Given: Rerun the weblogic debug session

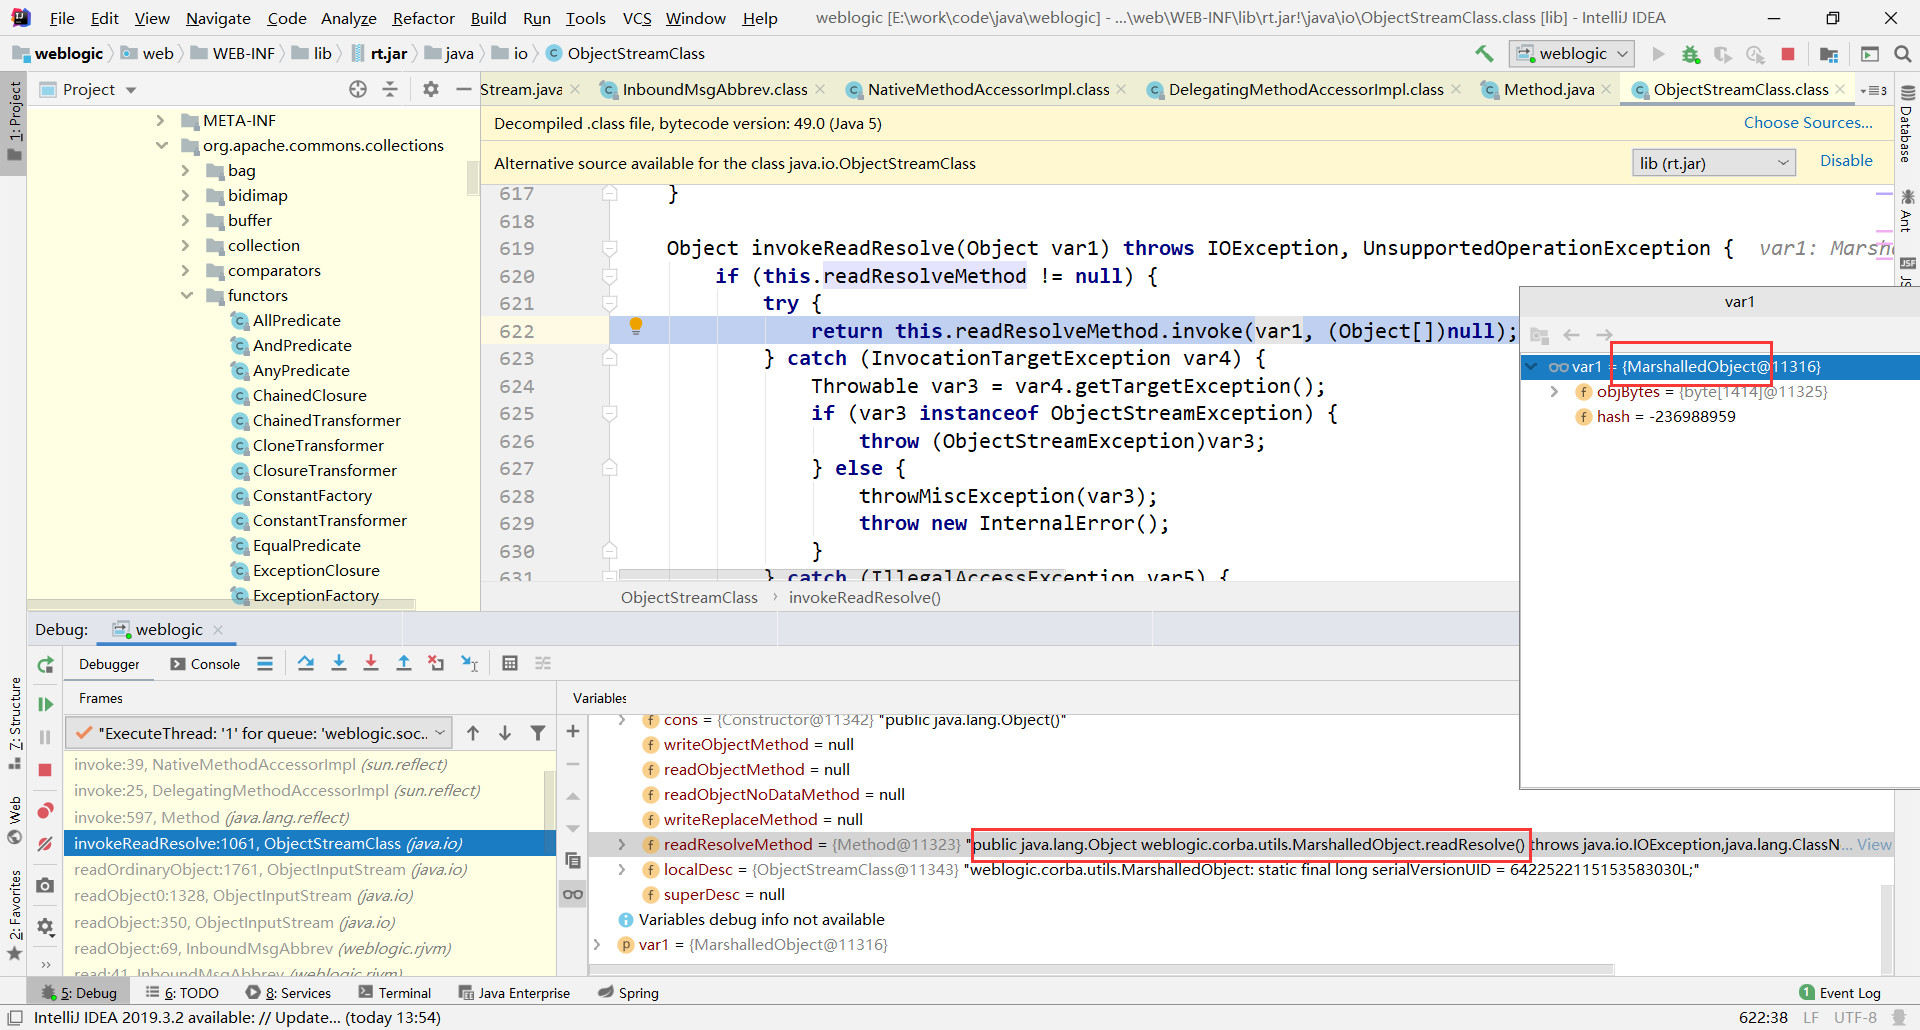Looking at the screenshot, I should 45,665.
